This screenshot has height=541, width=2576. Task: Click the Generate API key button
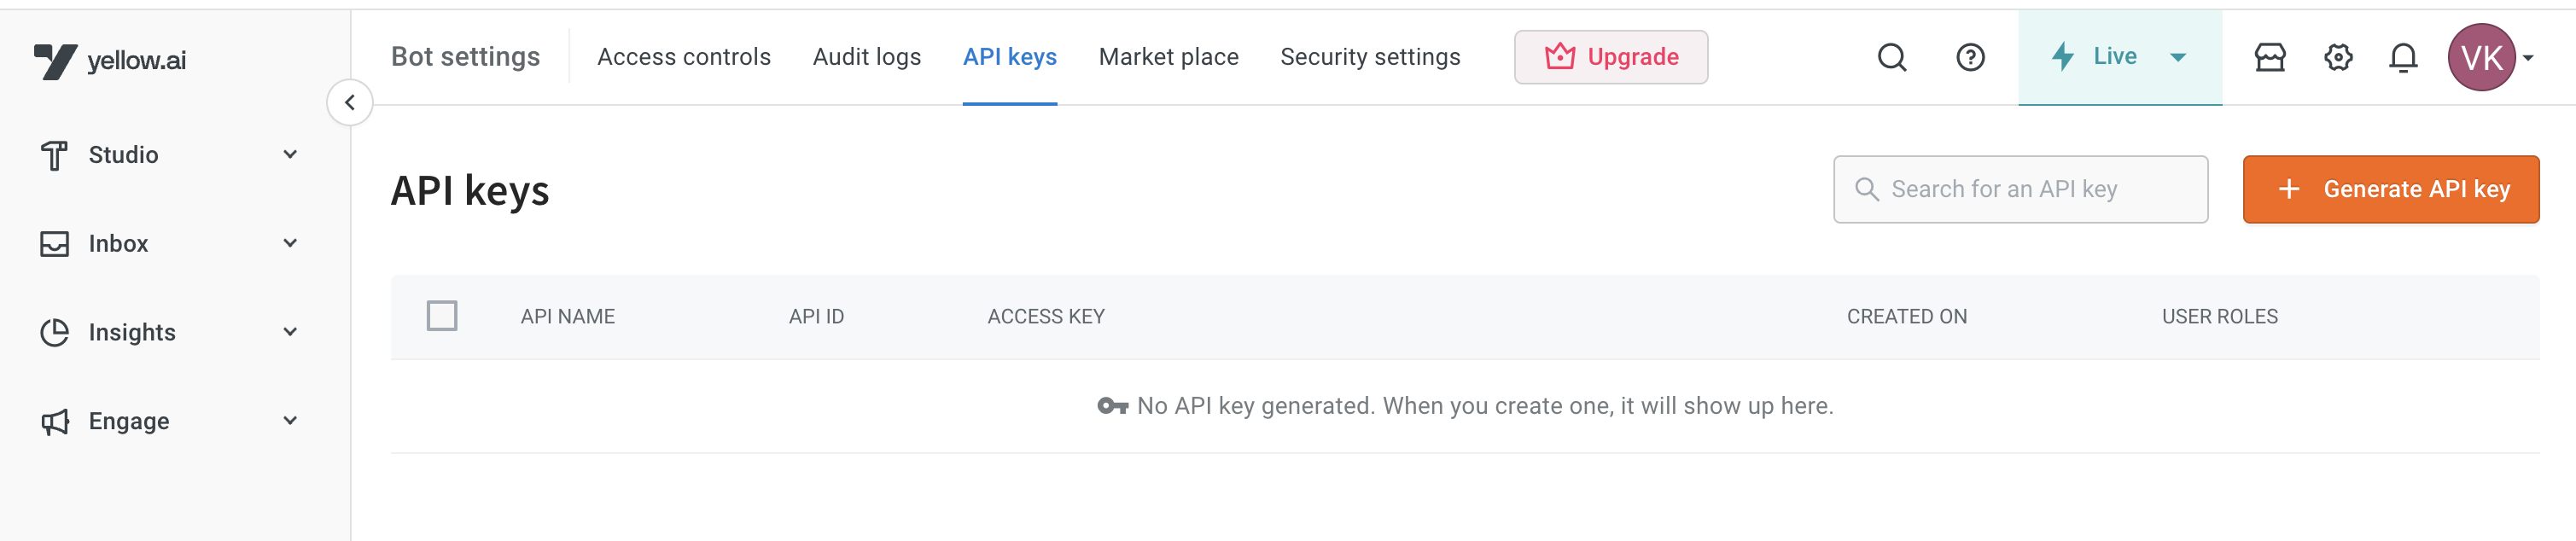coord(2390,189)
